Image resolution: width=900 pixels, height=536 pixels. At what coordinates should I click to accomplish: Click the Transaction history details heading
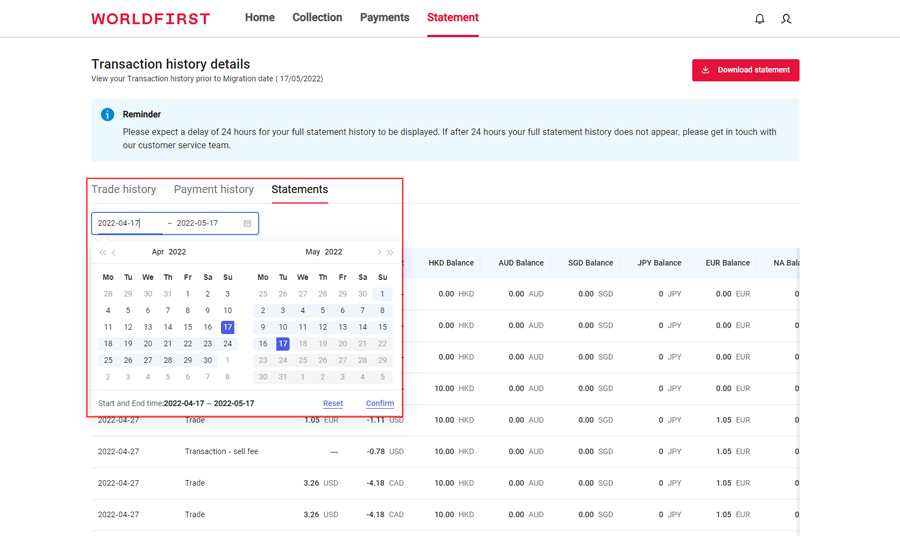click(170, 64)
